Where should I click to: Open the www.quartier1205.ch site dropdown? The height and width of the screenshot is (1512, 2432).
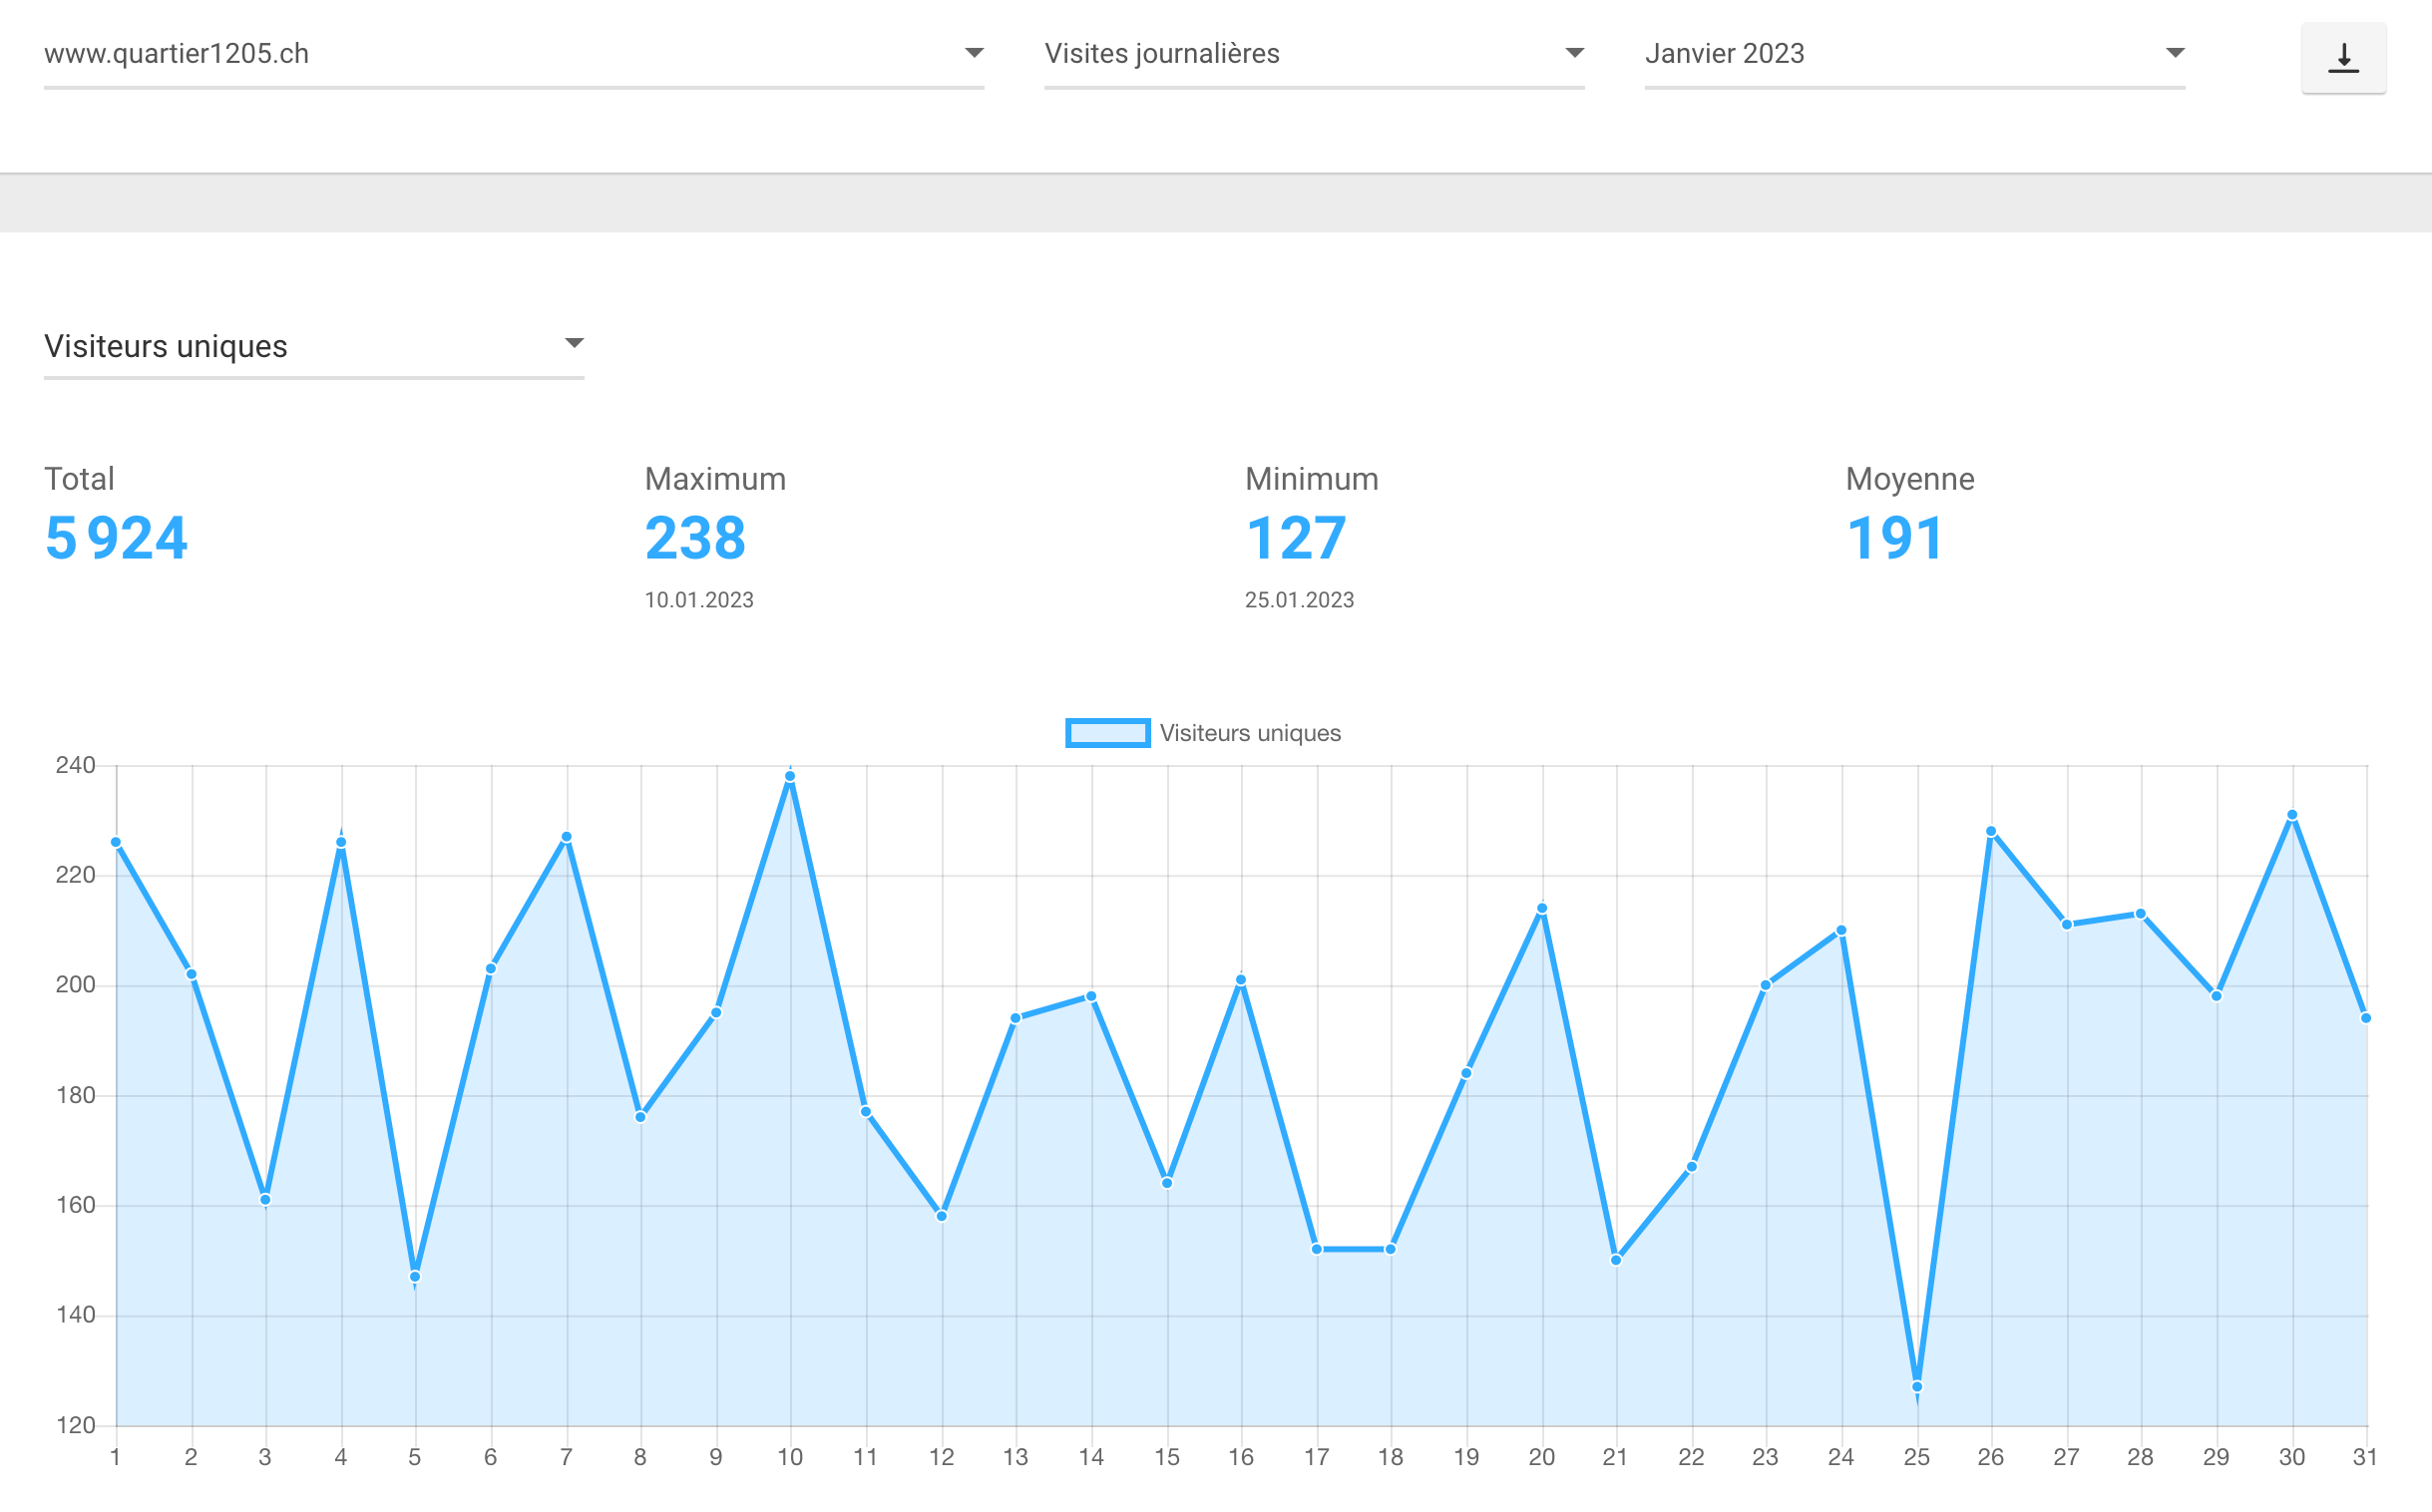[514, 54]
